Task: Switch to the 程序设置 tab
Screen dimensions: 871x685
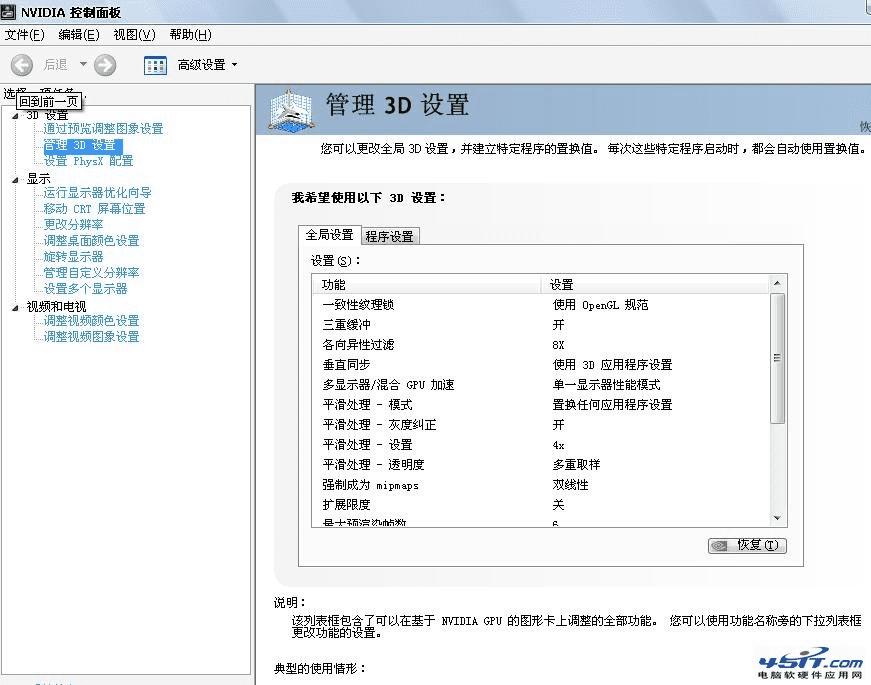Action: click(x=390, y=237)
